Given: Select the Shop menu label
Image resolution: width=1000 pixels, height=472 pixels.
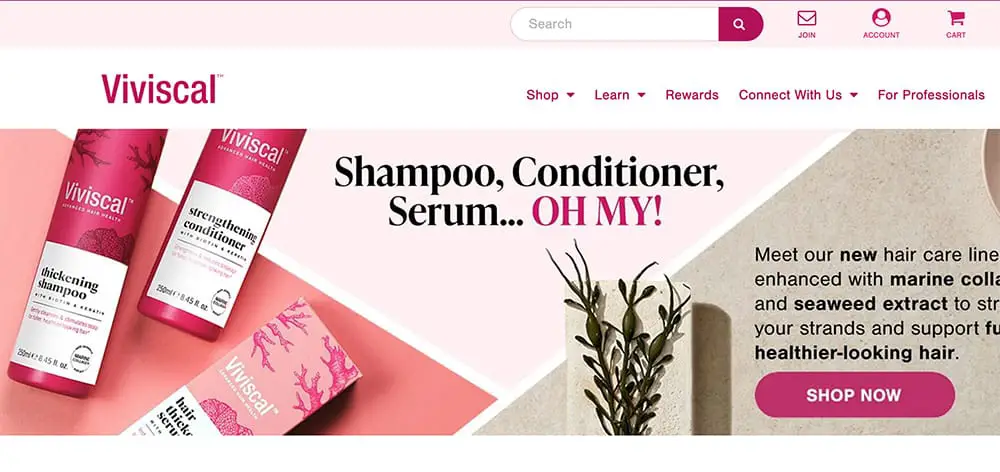Looking at the screenshot, I should pos(542,95).
